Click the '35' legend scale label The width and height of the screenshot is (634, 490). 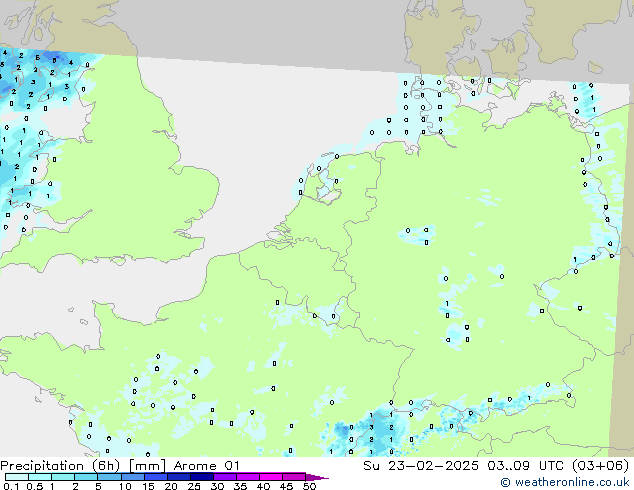240,486
